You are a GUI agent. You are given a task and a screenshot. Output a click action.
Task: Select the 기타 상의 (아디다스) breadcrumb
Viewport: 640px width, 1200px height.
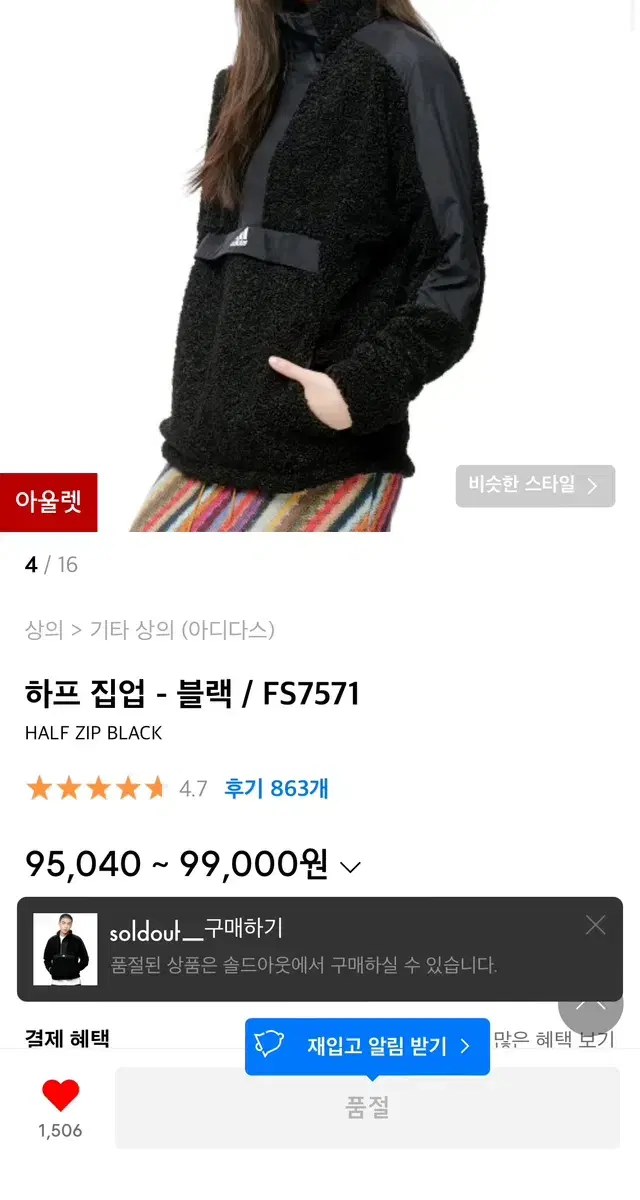click(182, 630)
